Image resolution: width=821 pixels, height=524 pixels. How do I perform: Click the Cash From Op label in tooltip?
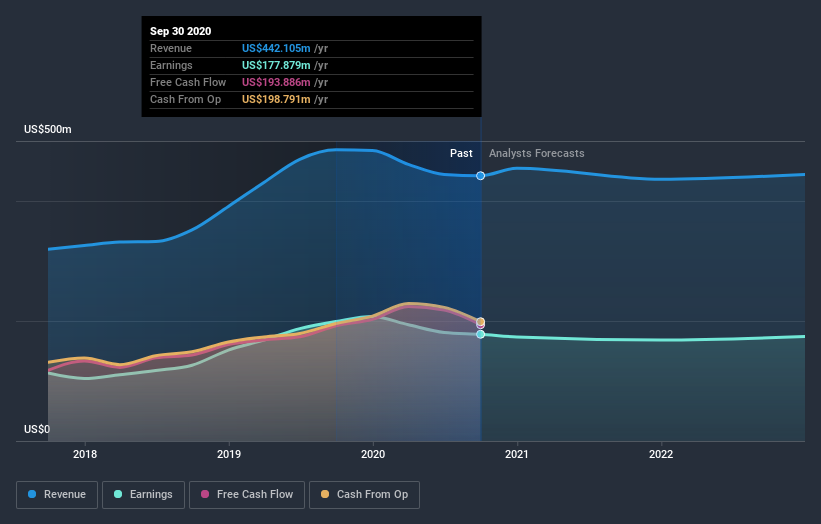click(185, 99)
